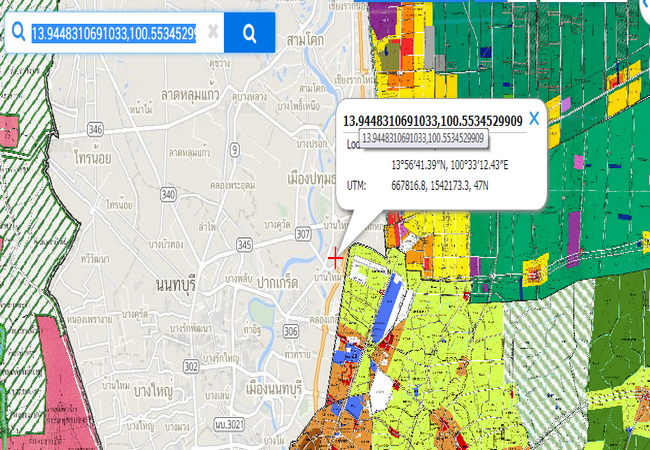This screenshot has height=450, width=650.
Task: Click the บางม่วง map label
Action: click(177, 426)
